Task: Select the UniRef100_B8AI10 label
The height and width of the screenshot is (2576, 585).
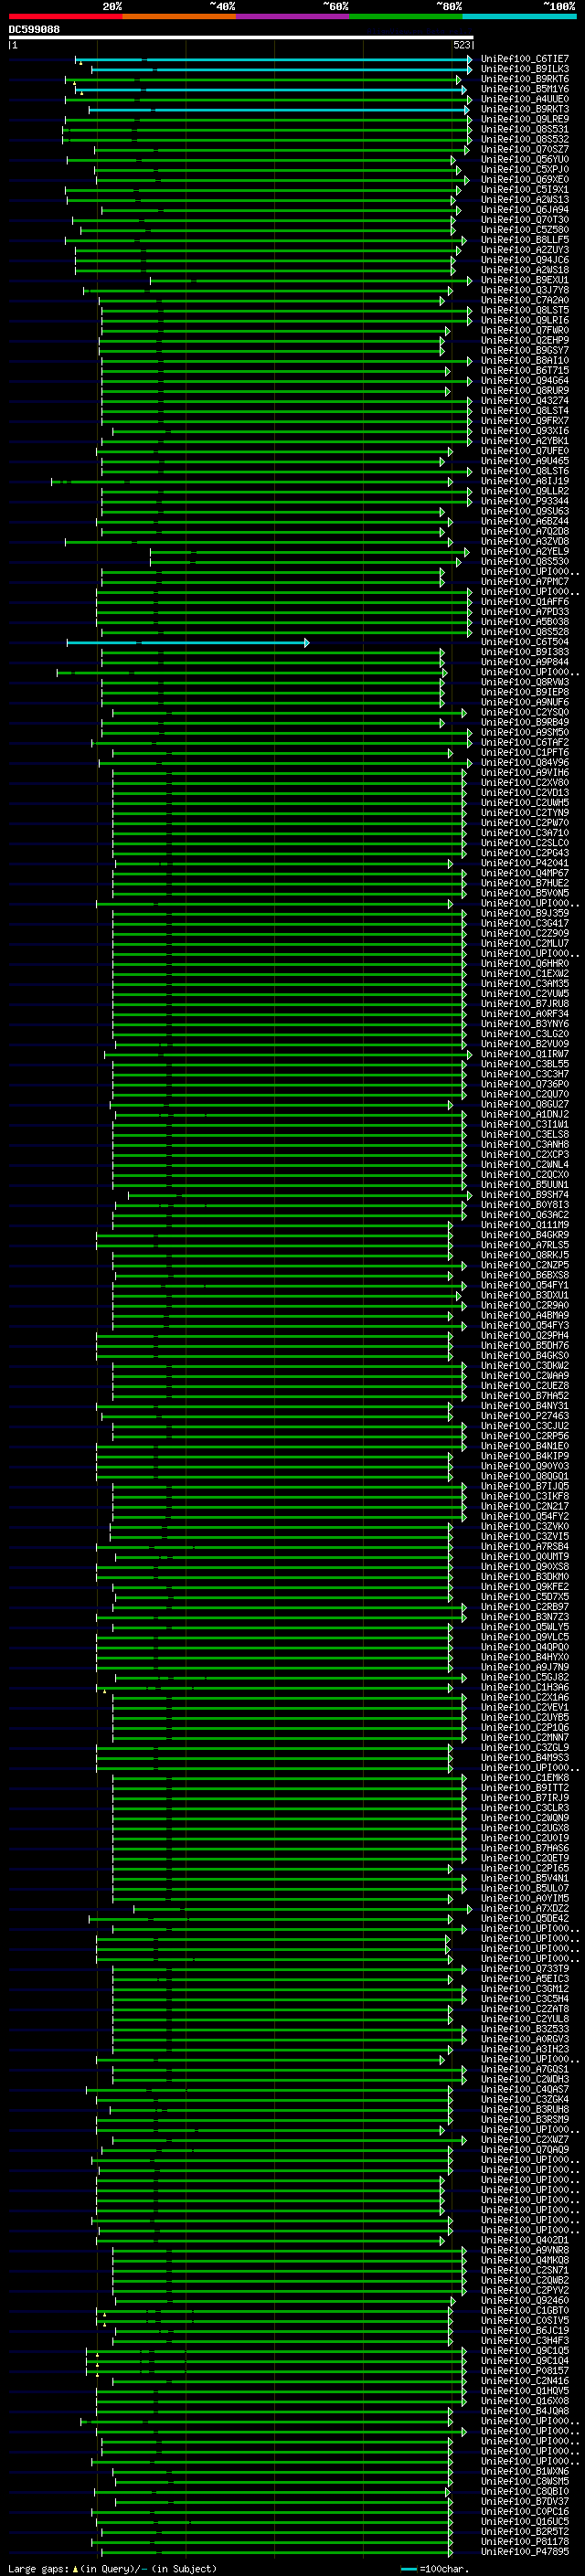Action: point(525,360)
